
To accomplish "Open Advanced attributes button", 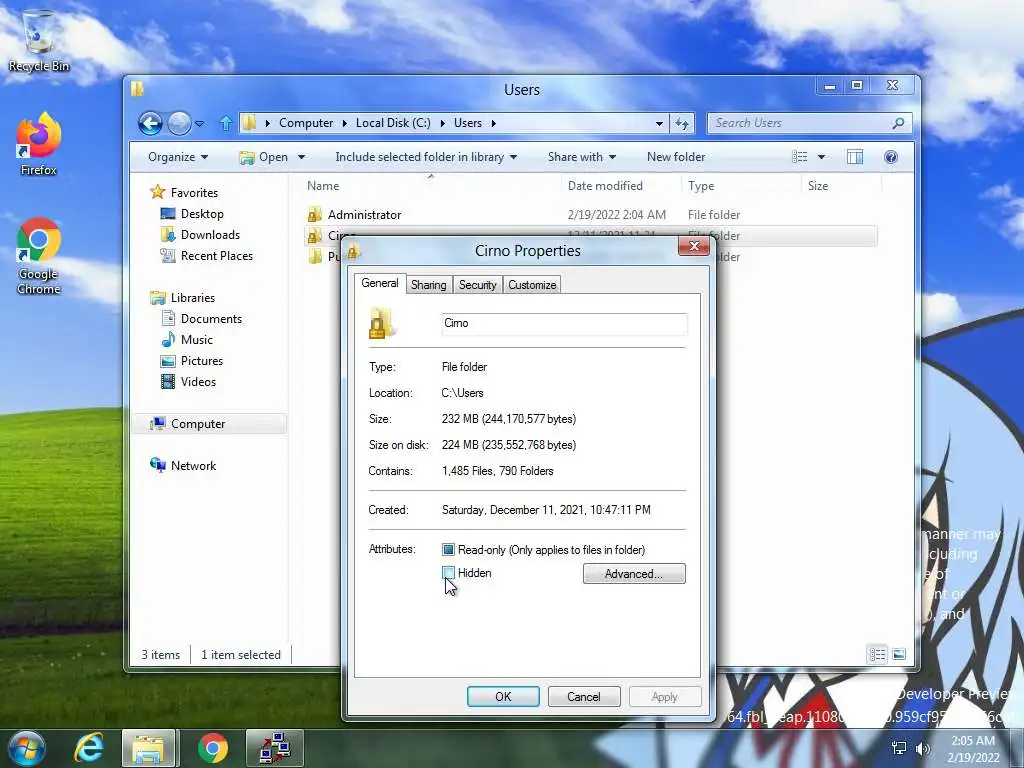I will (634, 573).
